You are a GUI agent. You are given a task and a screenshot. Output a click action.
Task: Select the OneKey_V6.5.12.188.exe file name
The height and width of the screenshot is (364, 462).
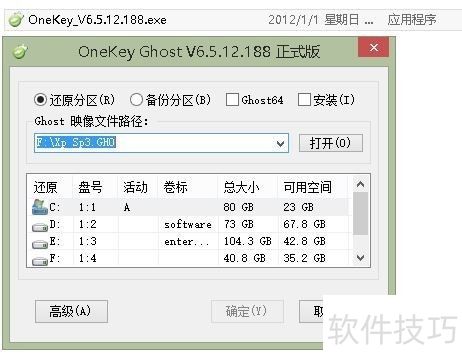97,20
